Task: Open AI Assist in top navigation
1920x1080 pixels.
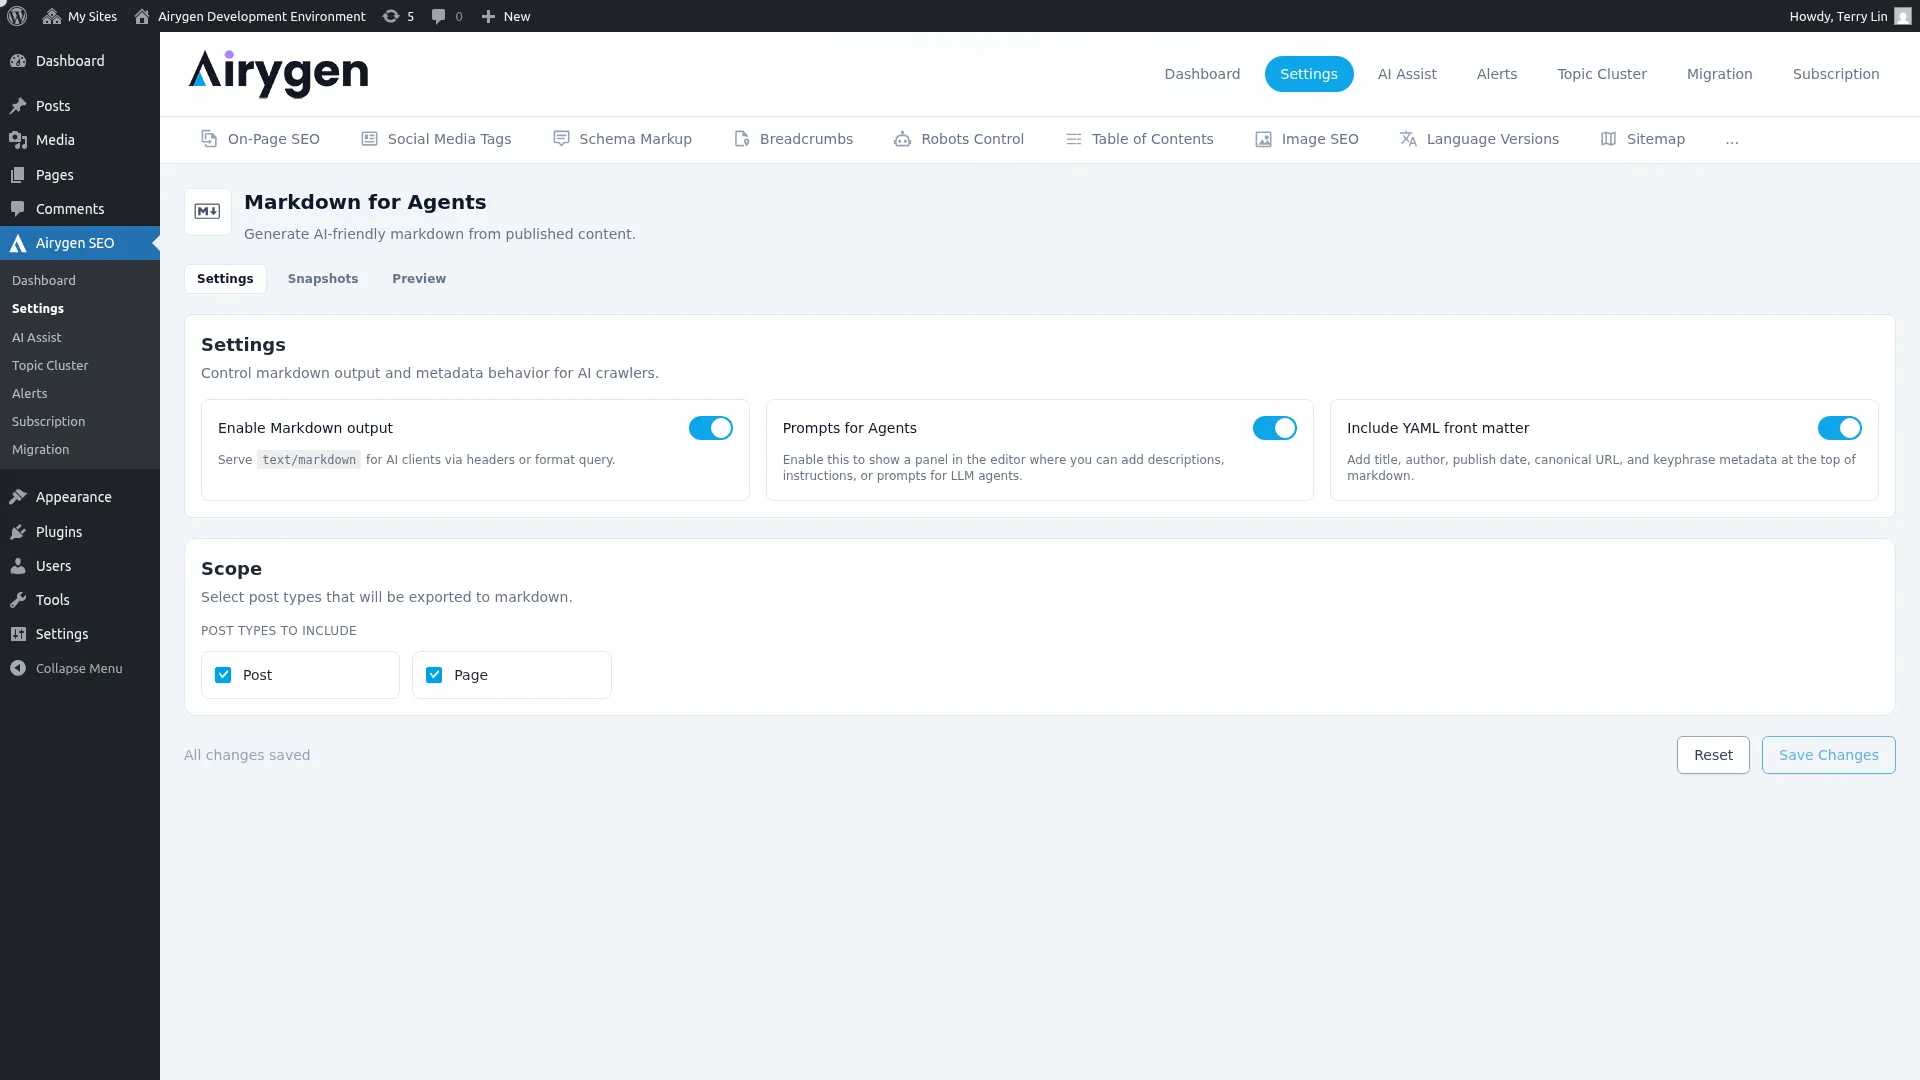Action: point(1407,74)
